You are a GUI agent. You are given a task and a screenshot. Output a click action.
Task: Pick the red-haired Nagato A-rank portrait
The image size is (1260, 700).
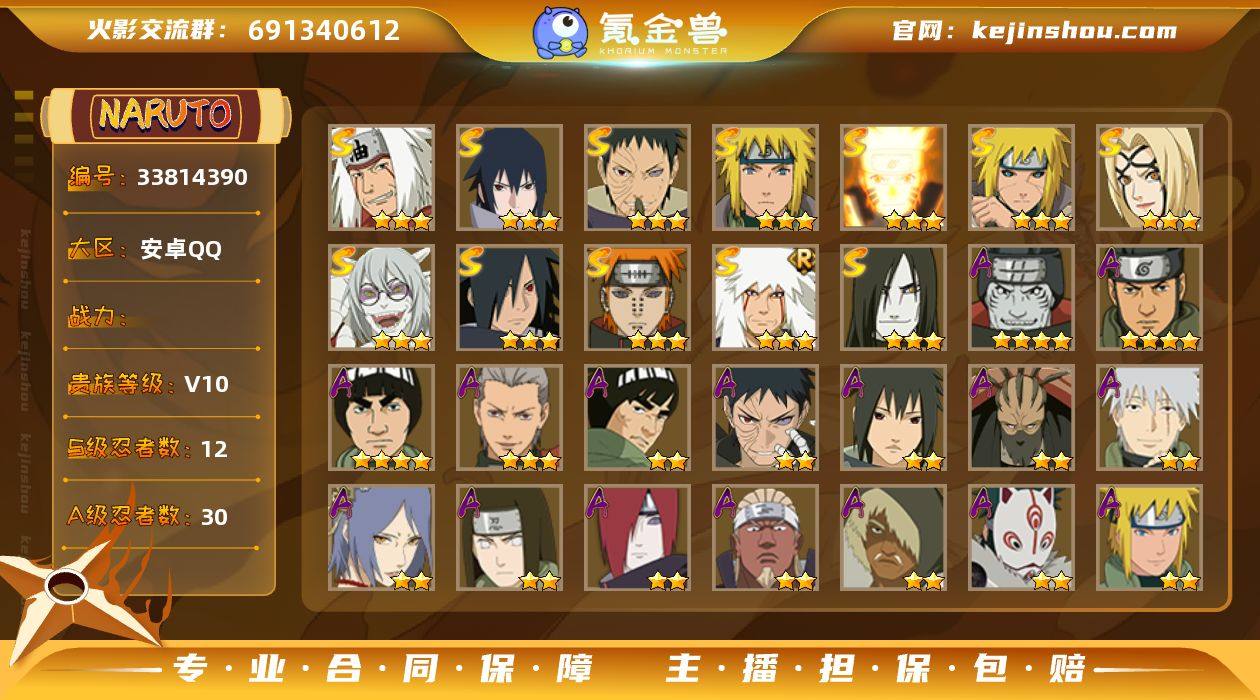click(638, 538)
